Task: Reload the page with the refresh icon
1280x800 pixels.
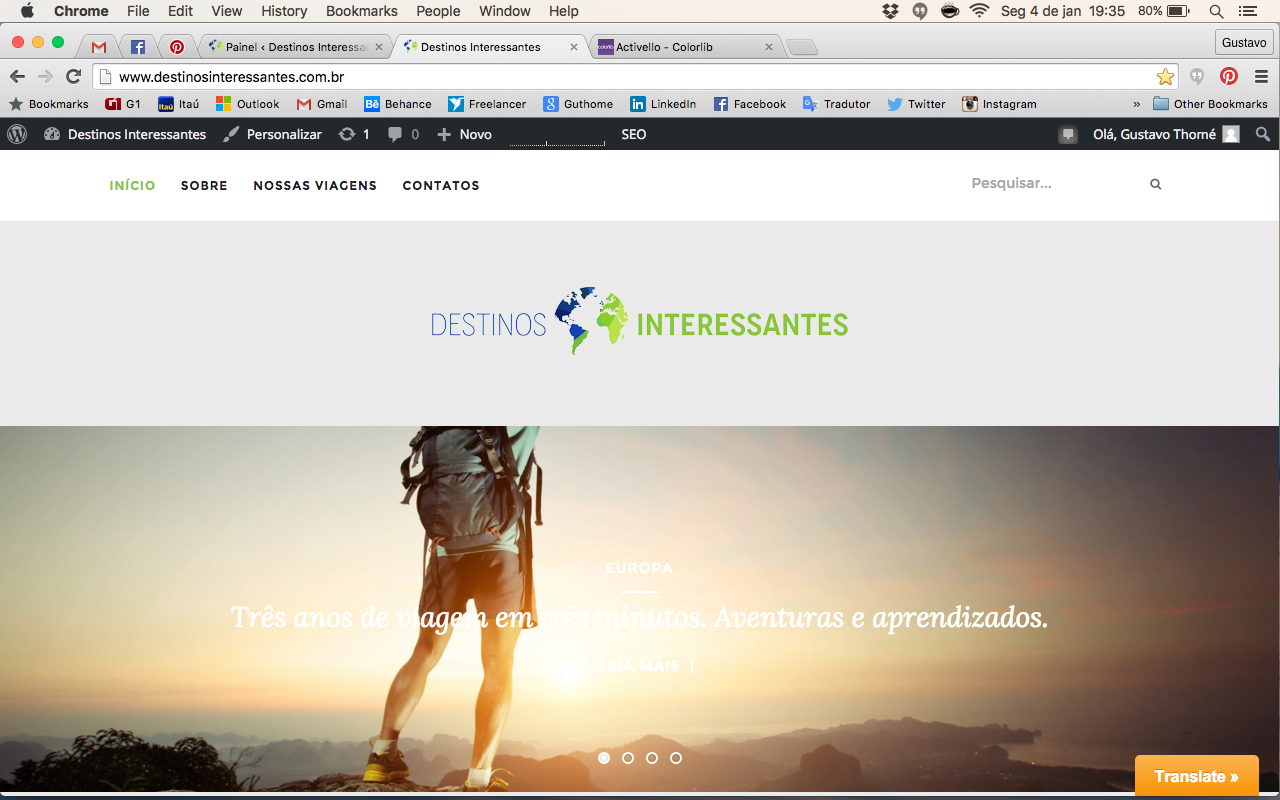Action: [73, 76]
